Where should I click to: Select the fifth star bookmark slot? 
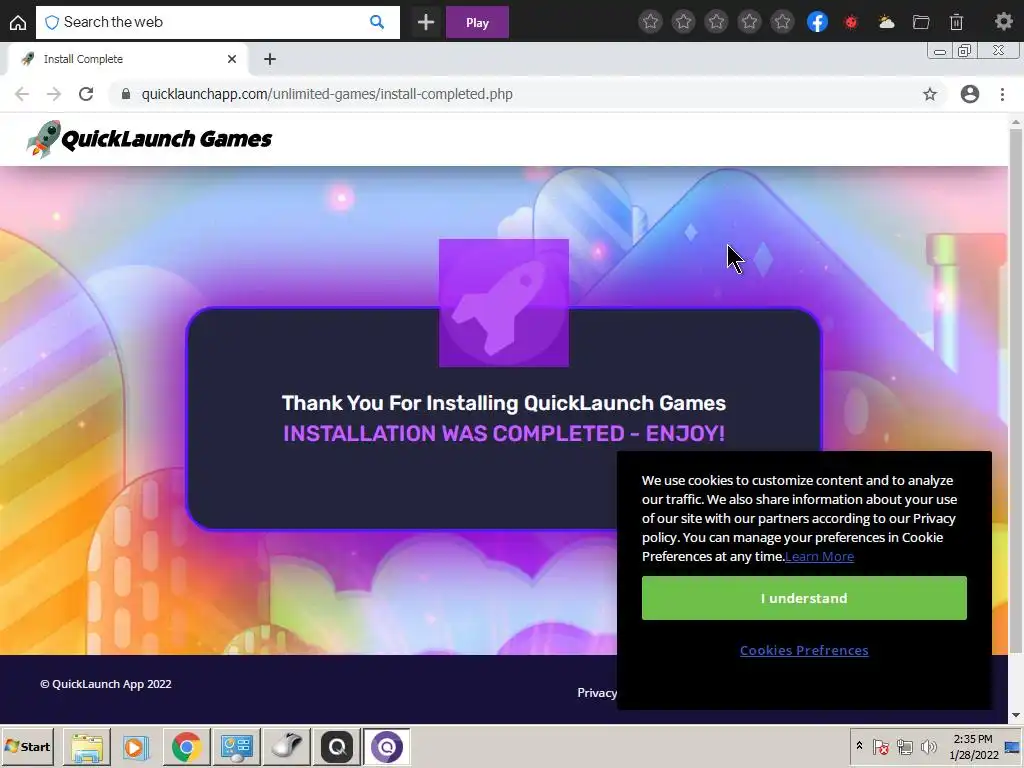(782, 22)
